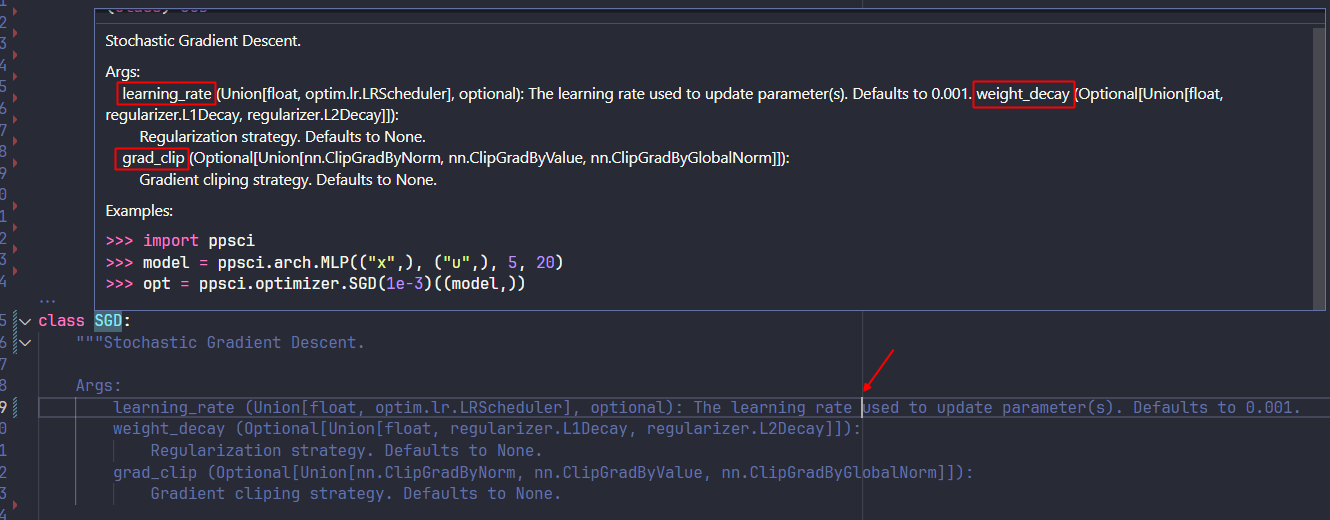Click 'Gradient cliping strategy.' in the editor docstring

coord(272,493)
